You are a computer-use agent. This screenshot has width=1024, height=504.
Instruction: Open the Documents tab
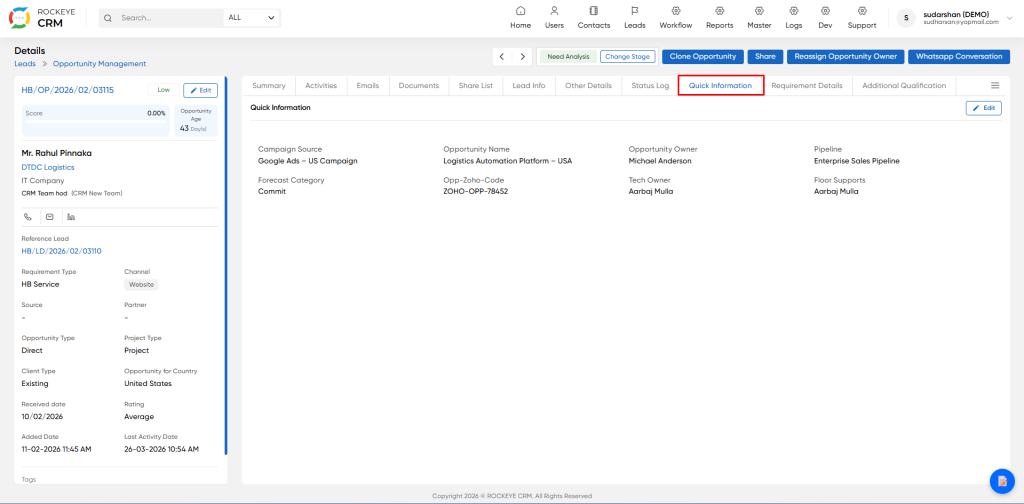[419, 86]
